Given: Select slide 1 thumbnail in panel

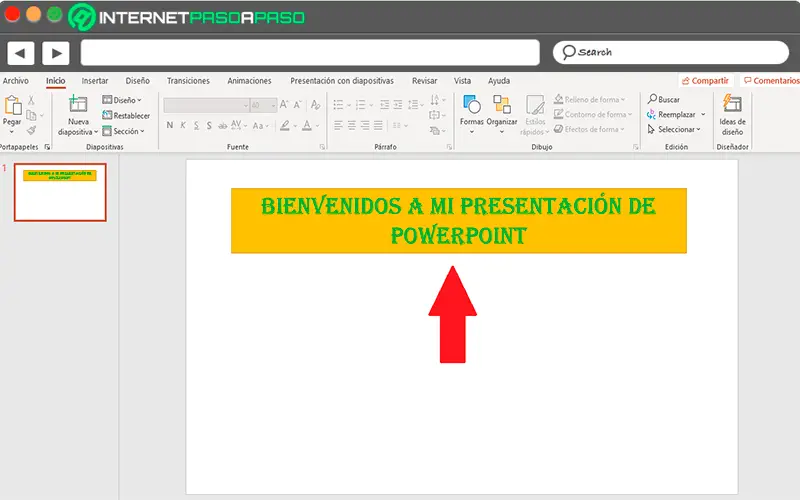Looking at the screenshot, I should (x=60, y=192).
